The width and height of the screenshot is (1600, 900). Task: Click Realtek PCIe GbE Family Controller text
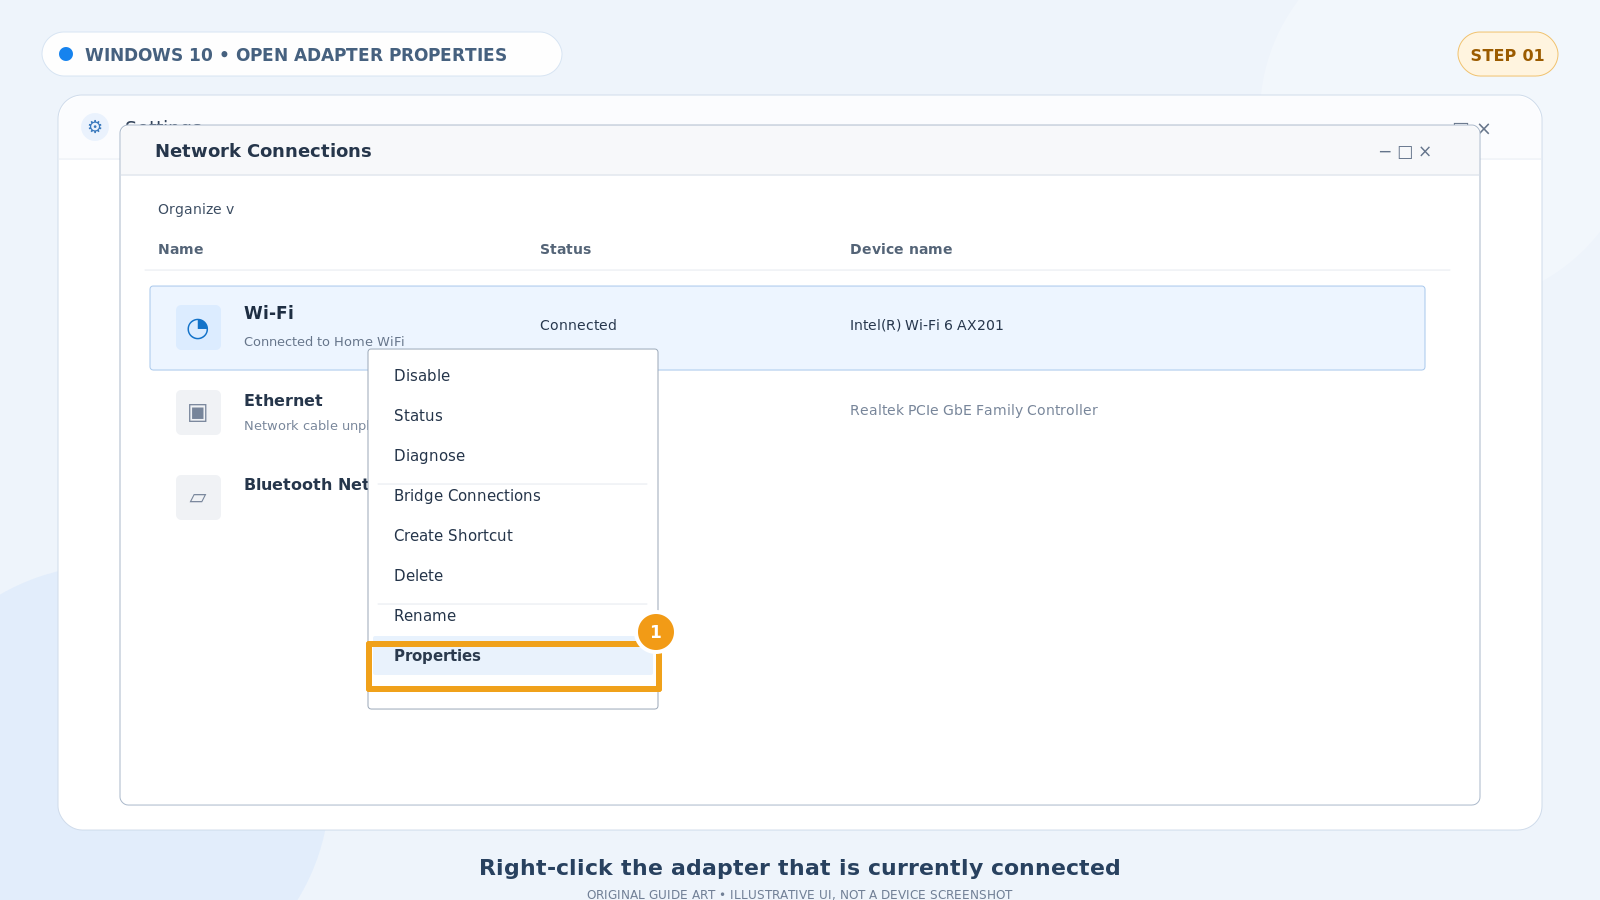pyautogui.click(x=974, y=410)
